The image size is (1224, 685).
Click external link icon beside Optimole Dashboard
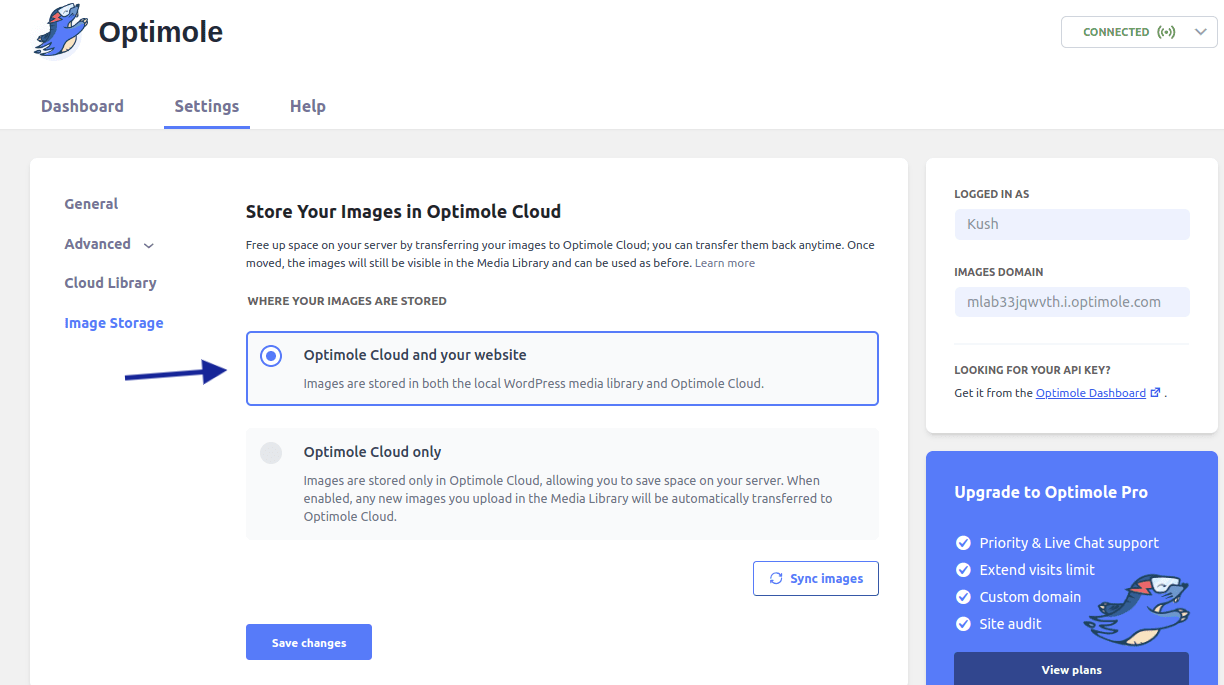[x=1156, y=393]
